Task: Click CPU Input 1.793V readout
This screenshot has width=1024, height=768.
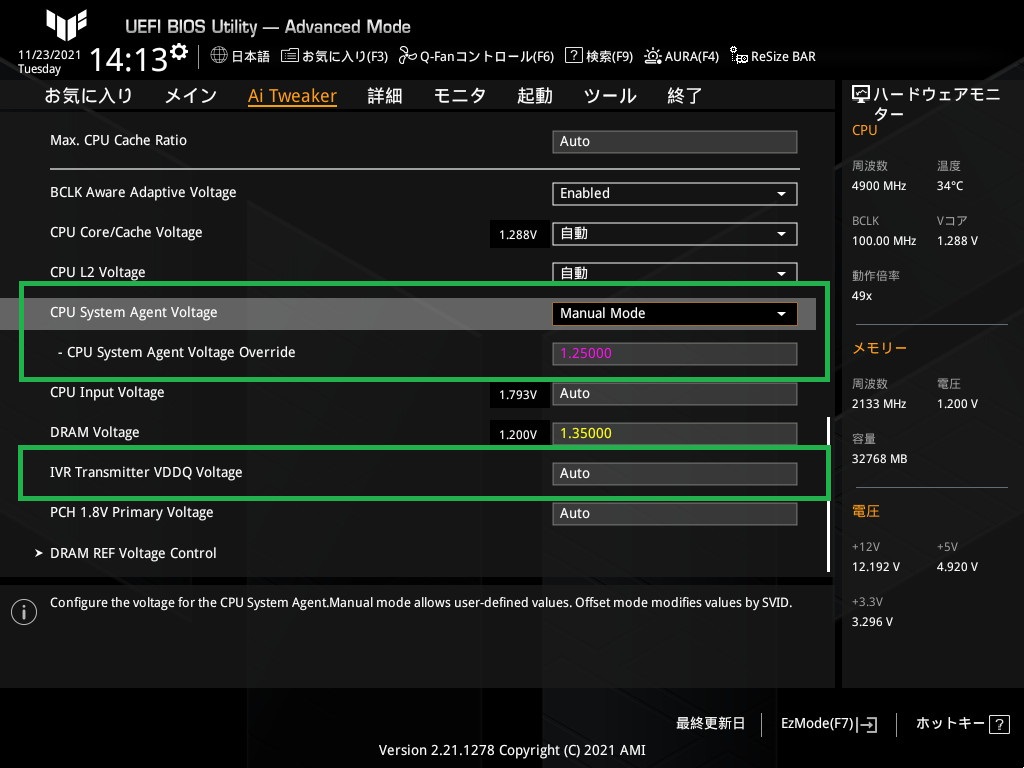Action: click(x=519, y=394)
